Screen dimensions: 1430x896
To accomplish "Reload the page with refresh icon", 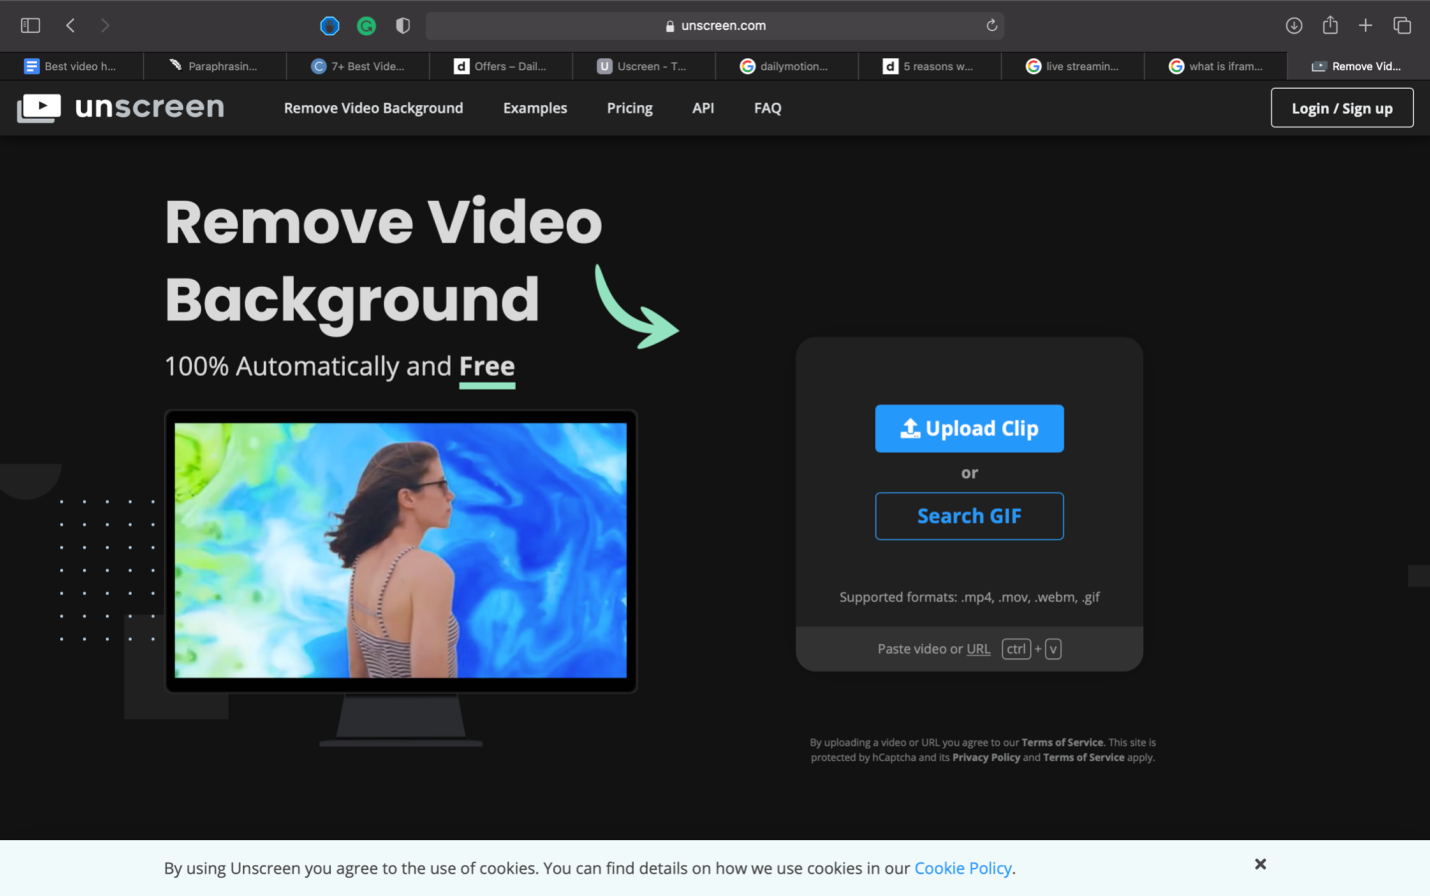I will [x=992, y=25].
